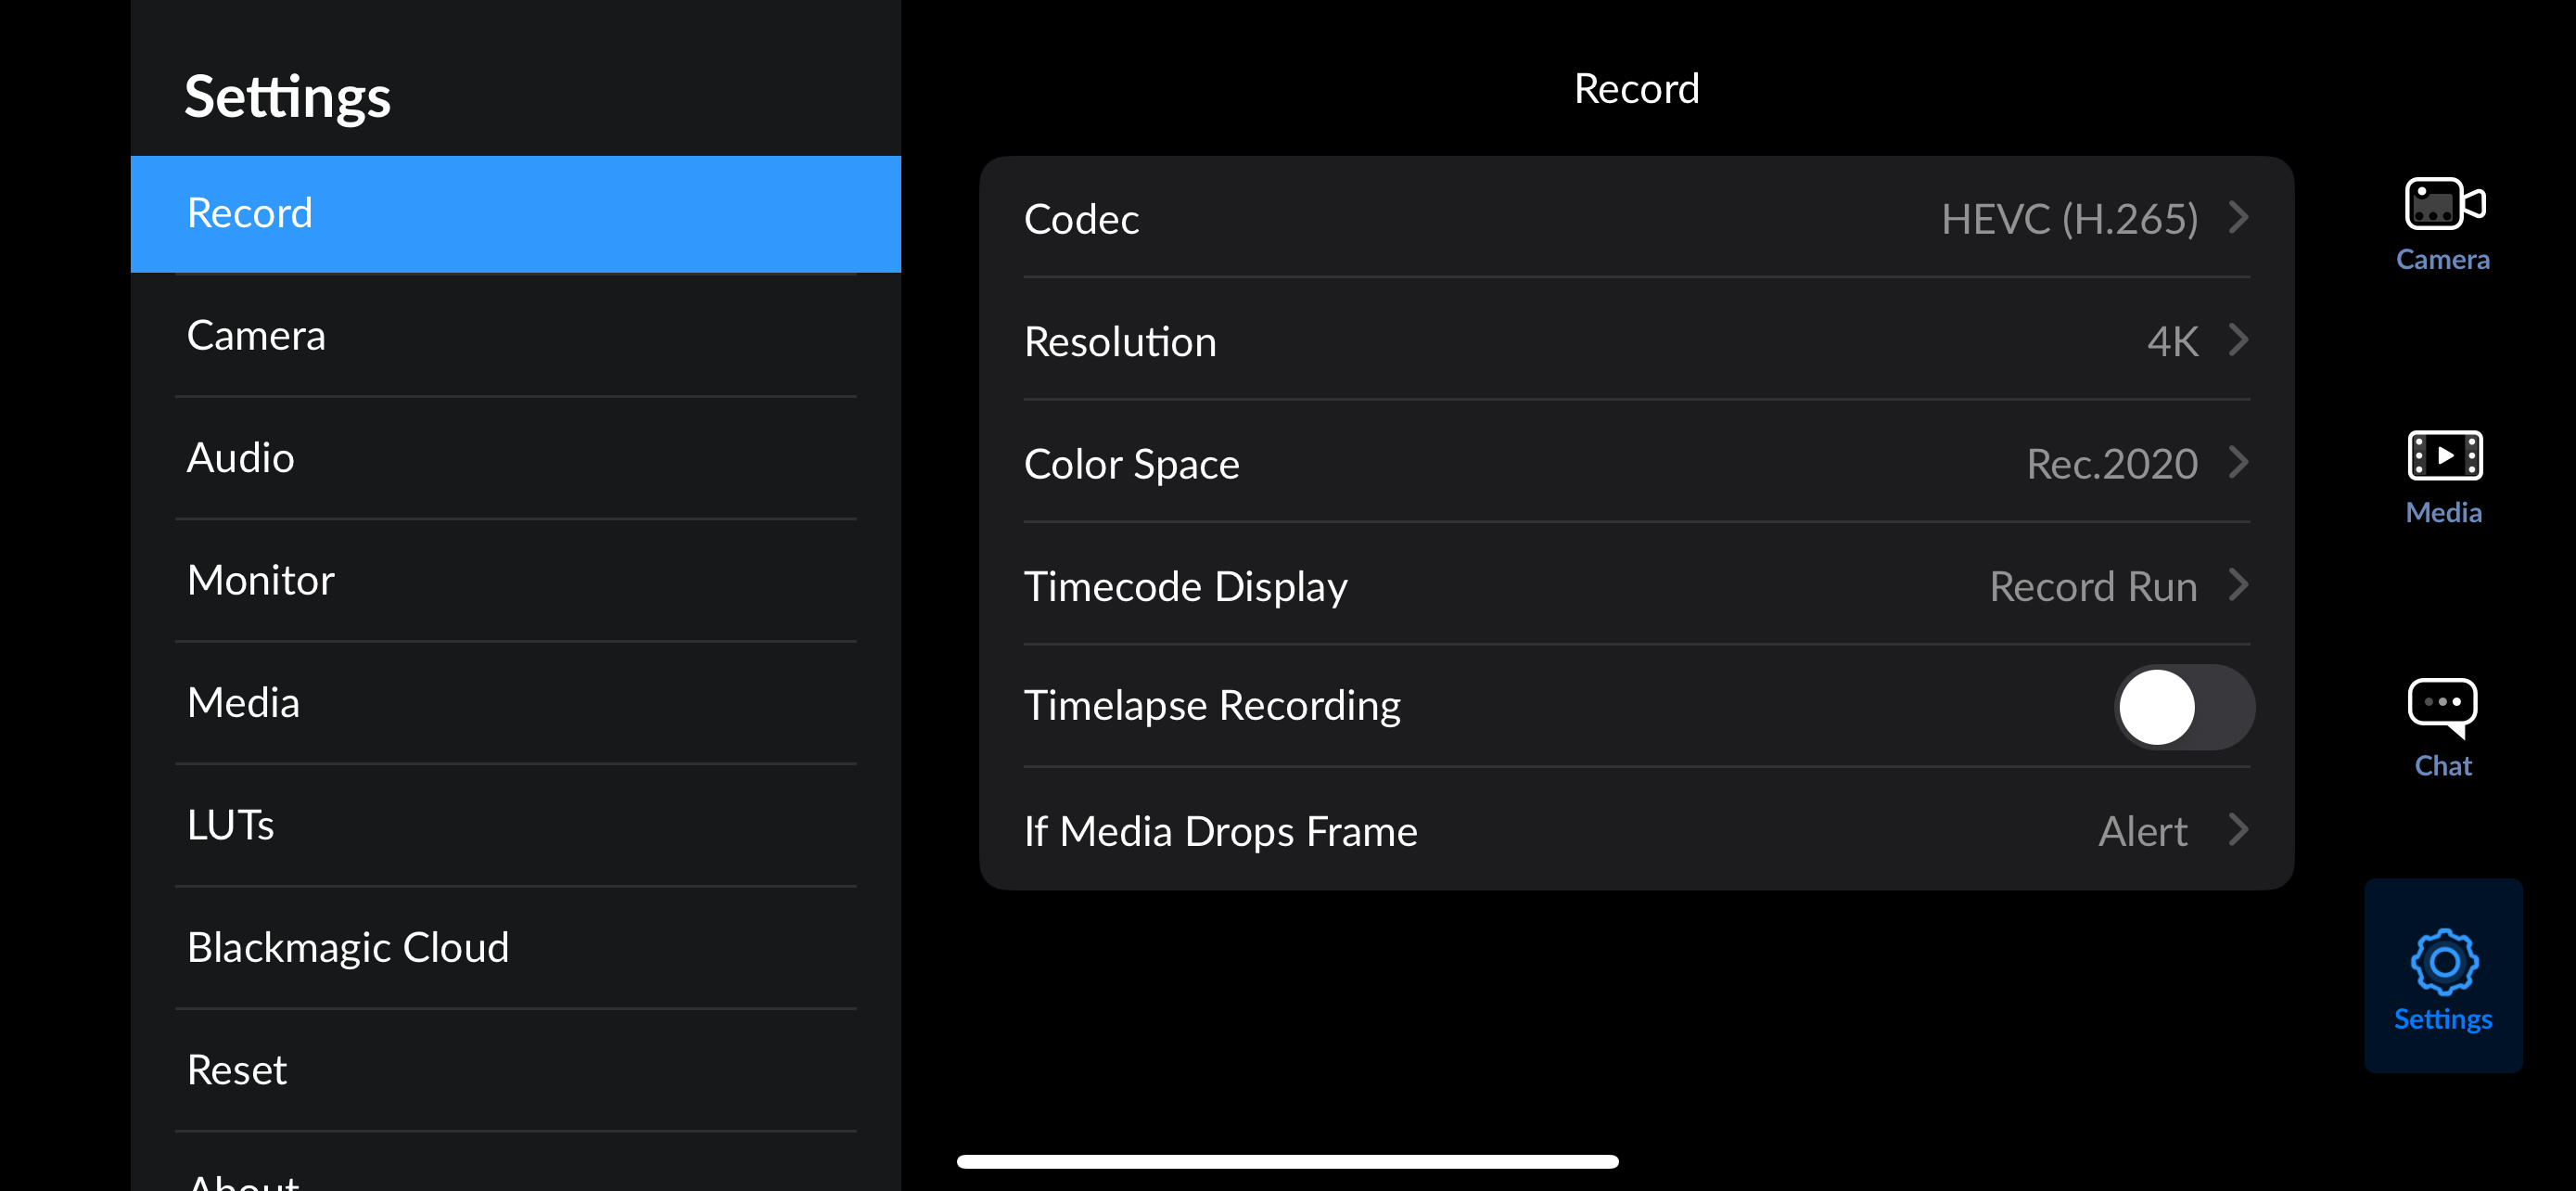Open Timecode Display options chevron

pos(2239,585)
